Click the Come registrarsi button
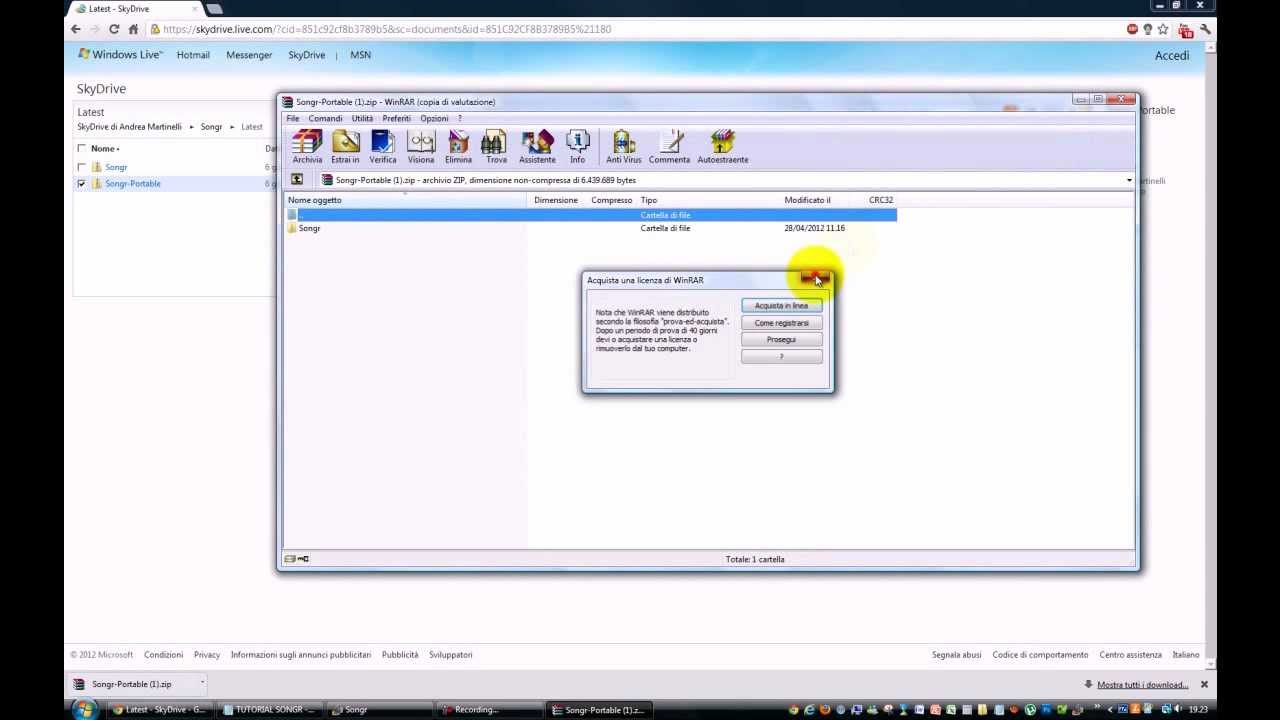Image resolution: width=1280 pixels, height=720 pixels. tap(782, 323)
